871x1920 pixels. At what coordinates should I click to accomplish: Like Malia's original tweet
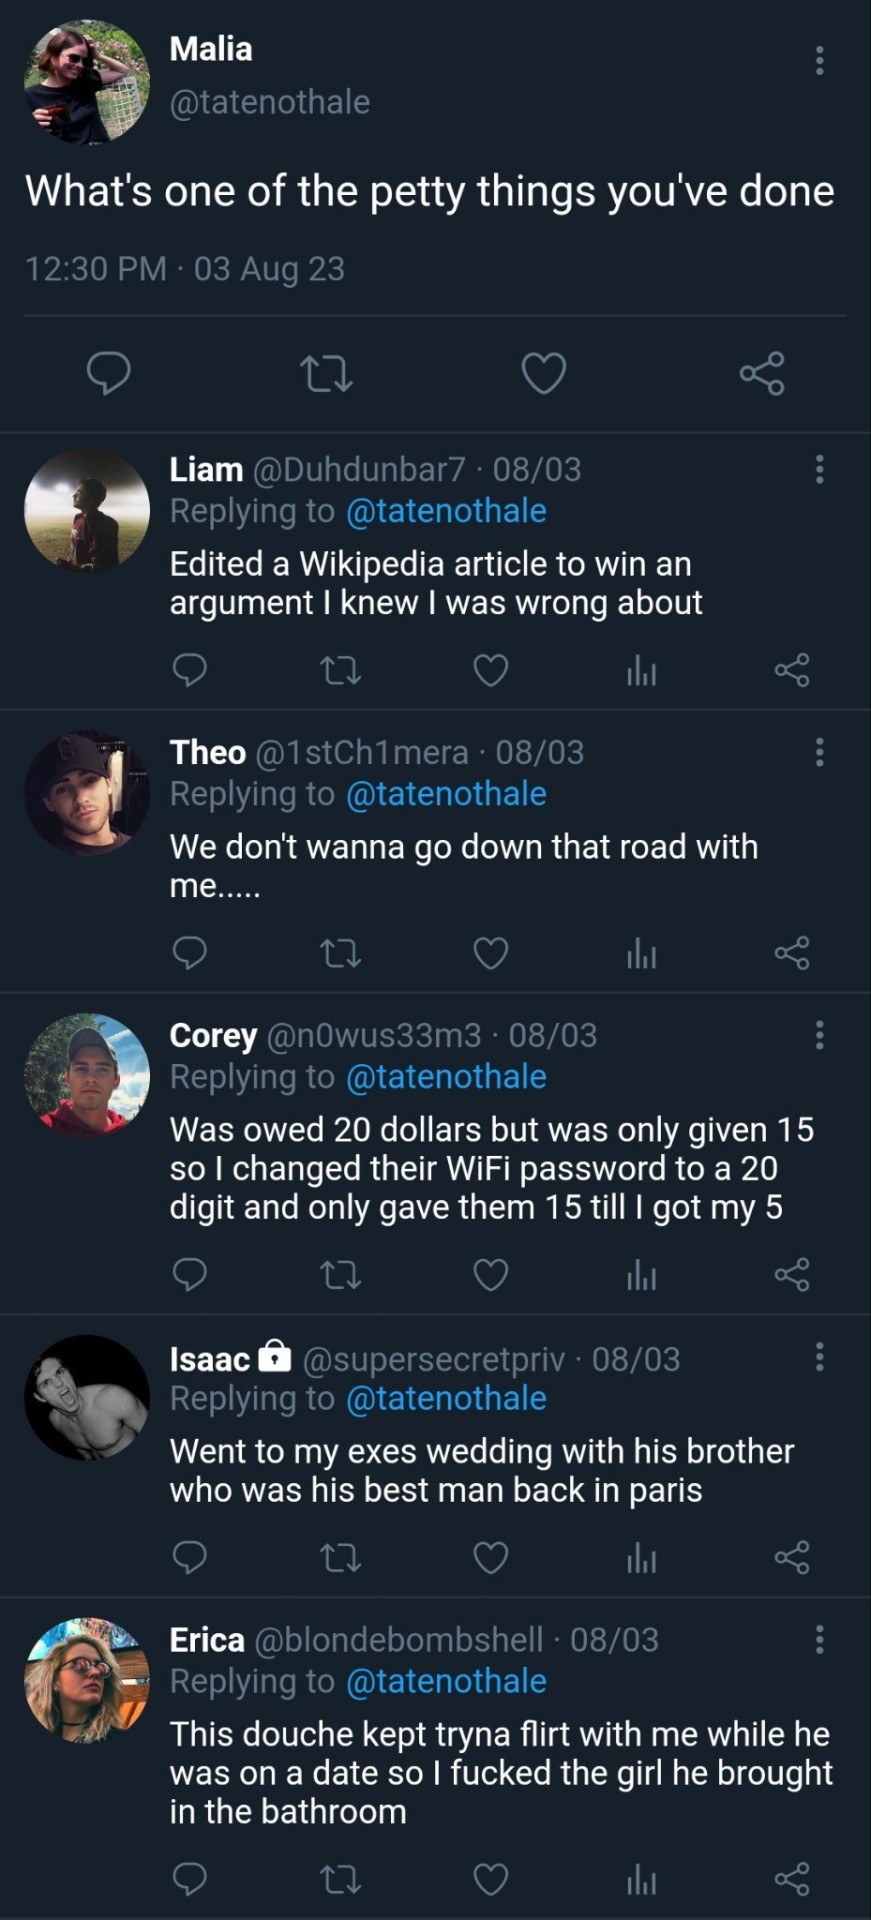[544, 373]
